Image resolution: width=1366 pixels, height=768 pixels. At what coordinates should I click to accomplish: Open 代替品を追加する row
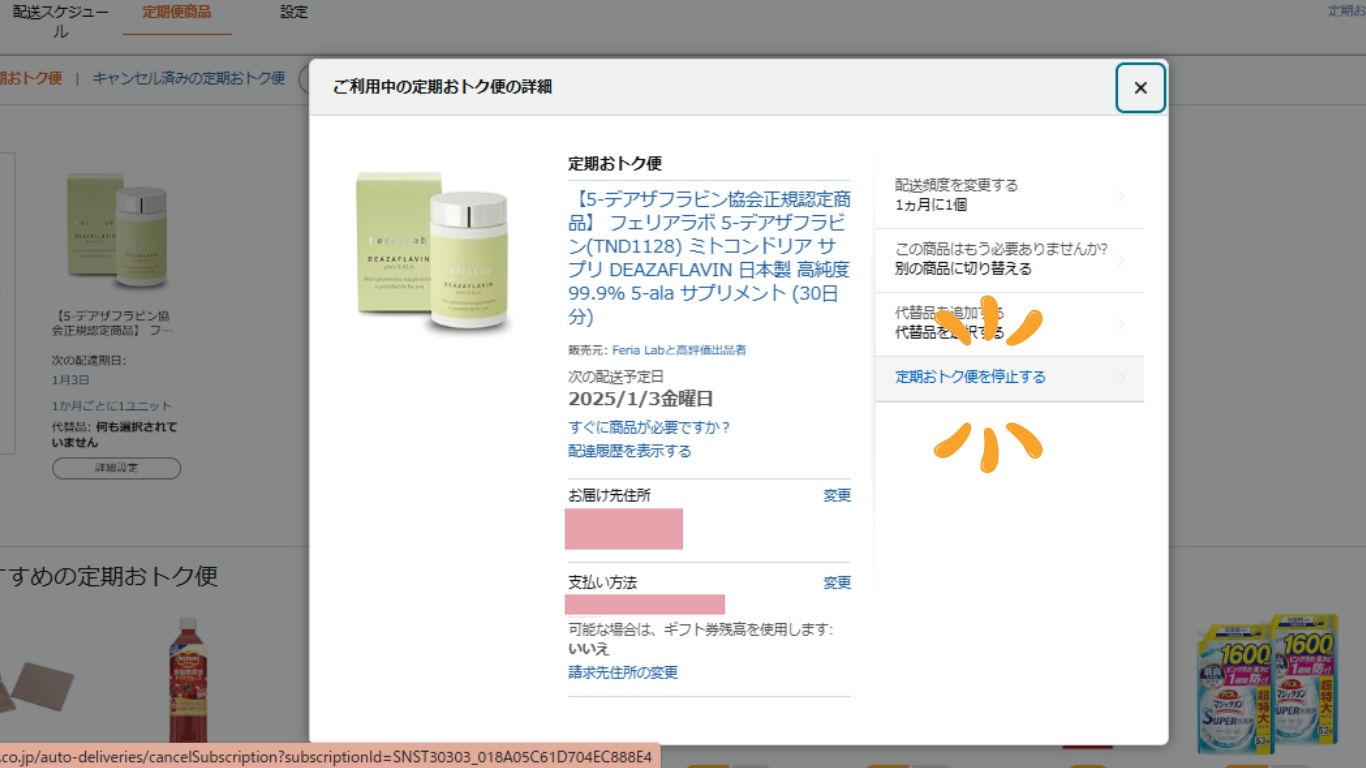1009,324
